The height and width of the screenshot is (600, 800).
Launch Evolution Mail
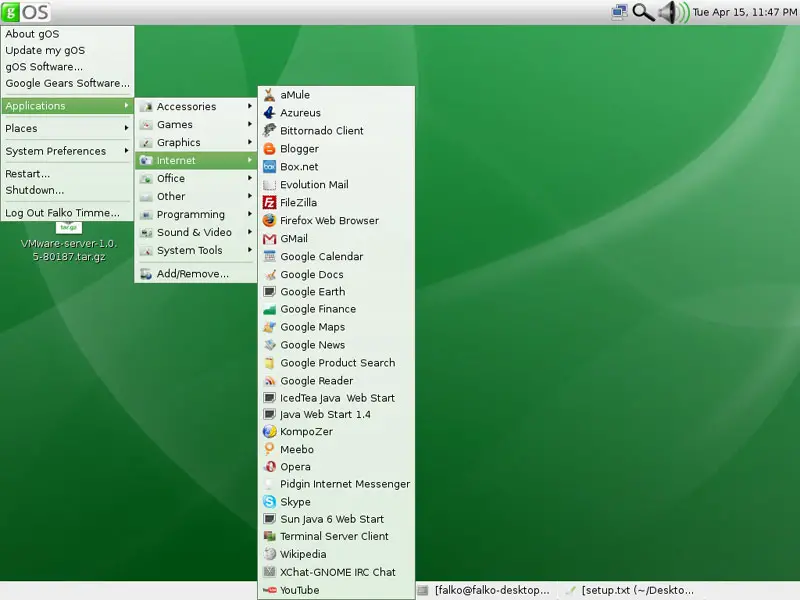[x=336, y=185]
